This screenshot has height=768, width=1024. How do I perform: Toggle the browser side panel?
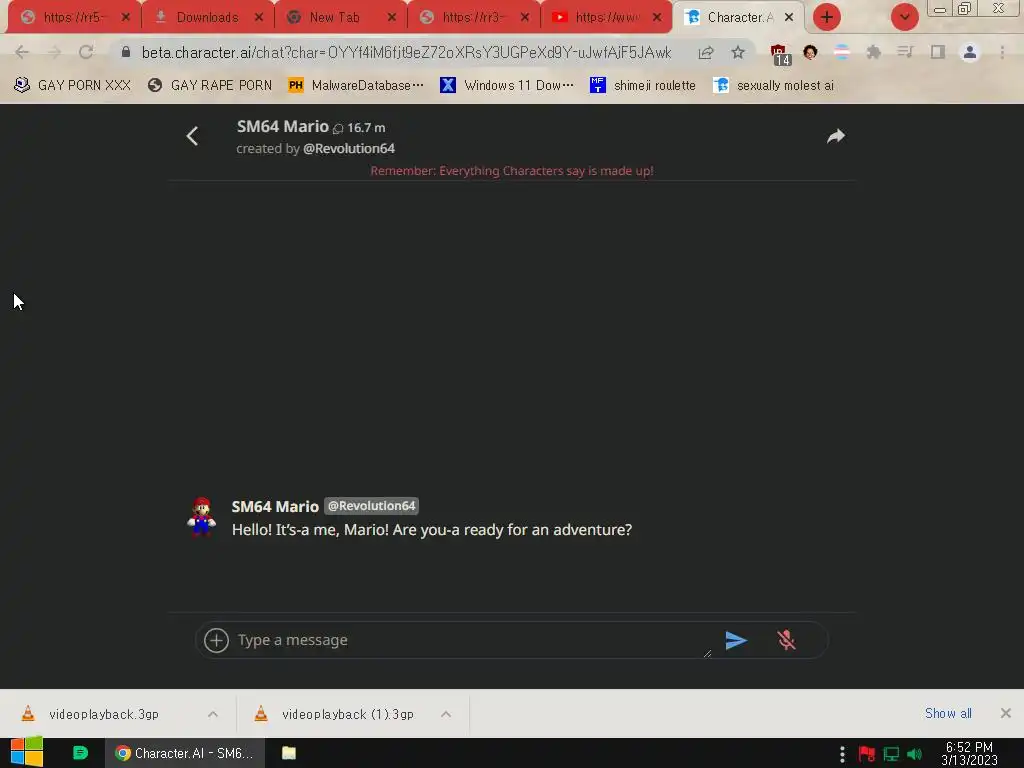[938, 52]
